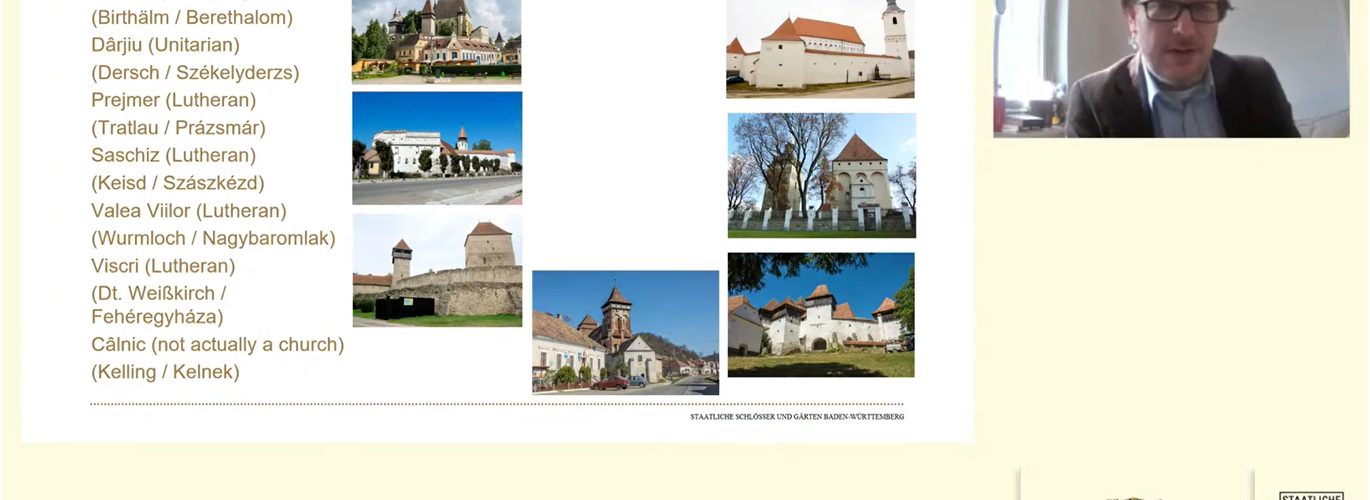Click the speaker's webcam video feed
This screenshot has height=500, width=1370.
(x=1170, y=68)
